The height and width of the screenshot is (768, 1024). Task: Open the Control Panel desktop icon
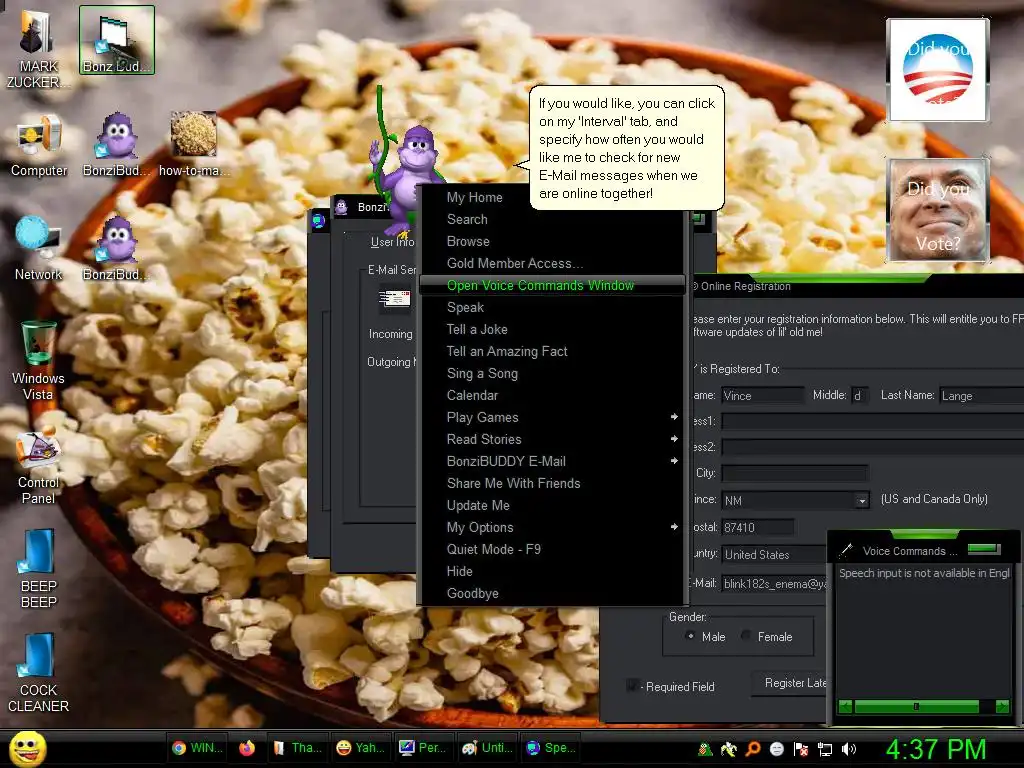(x=38, y=468)
